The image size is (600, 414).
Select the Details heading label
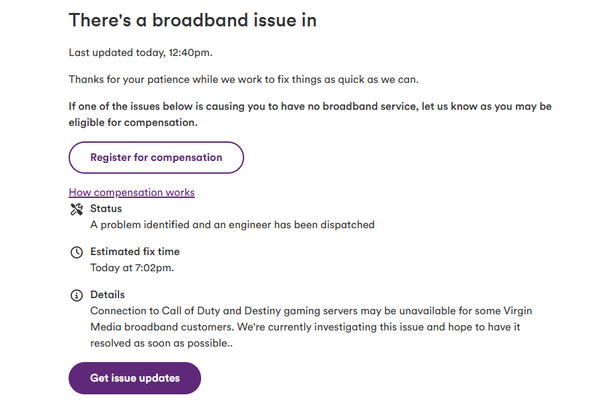pyautogui.click(x=108, y=295)
